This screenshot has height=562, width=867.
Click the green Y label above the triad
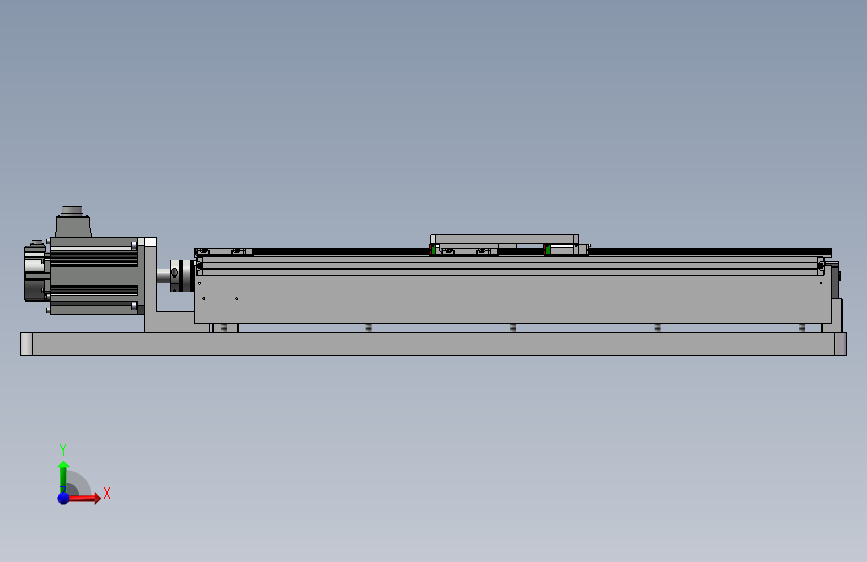tap(63, 449)
